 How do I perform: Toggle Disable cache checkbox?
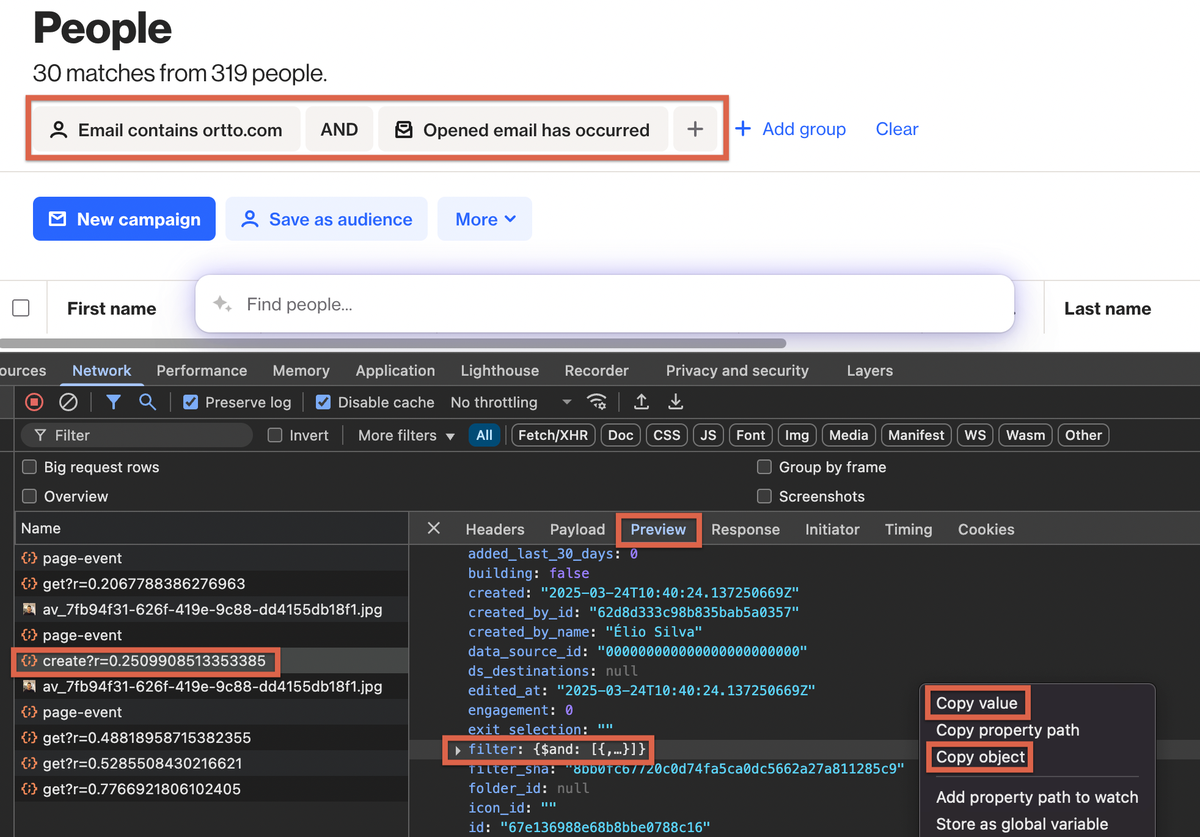click(x=323, y=402)
